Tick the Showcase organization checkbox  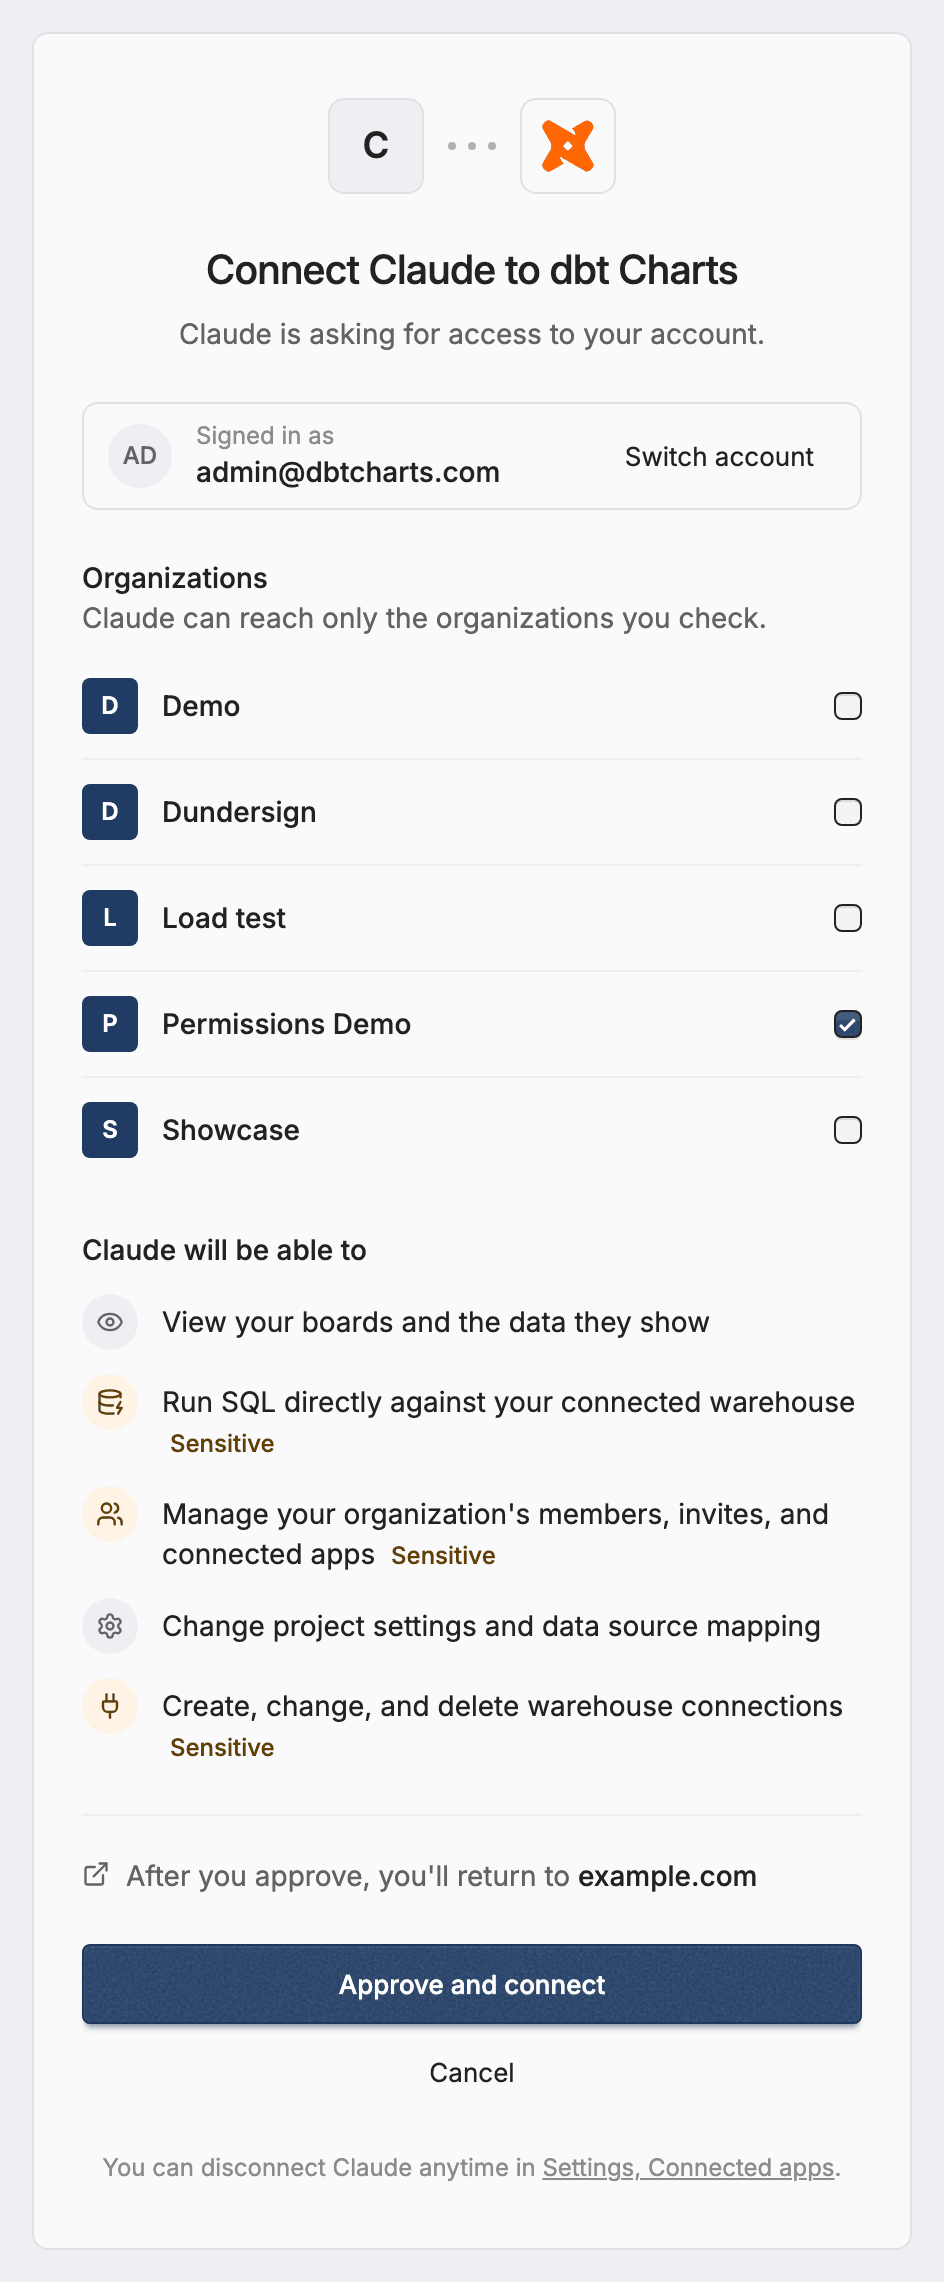coord(848,1130)
